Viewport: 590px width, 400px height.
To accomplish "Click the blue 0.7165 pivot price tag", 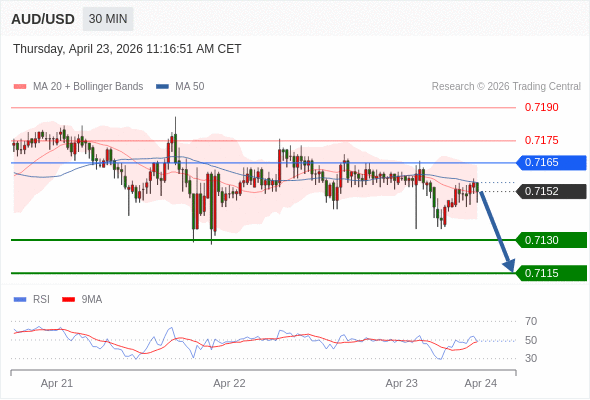I will point(551,163).
